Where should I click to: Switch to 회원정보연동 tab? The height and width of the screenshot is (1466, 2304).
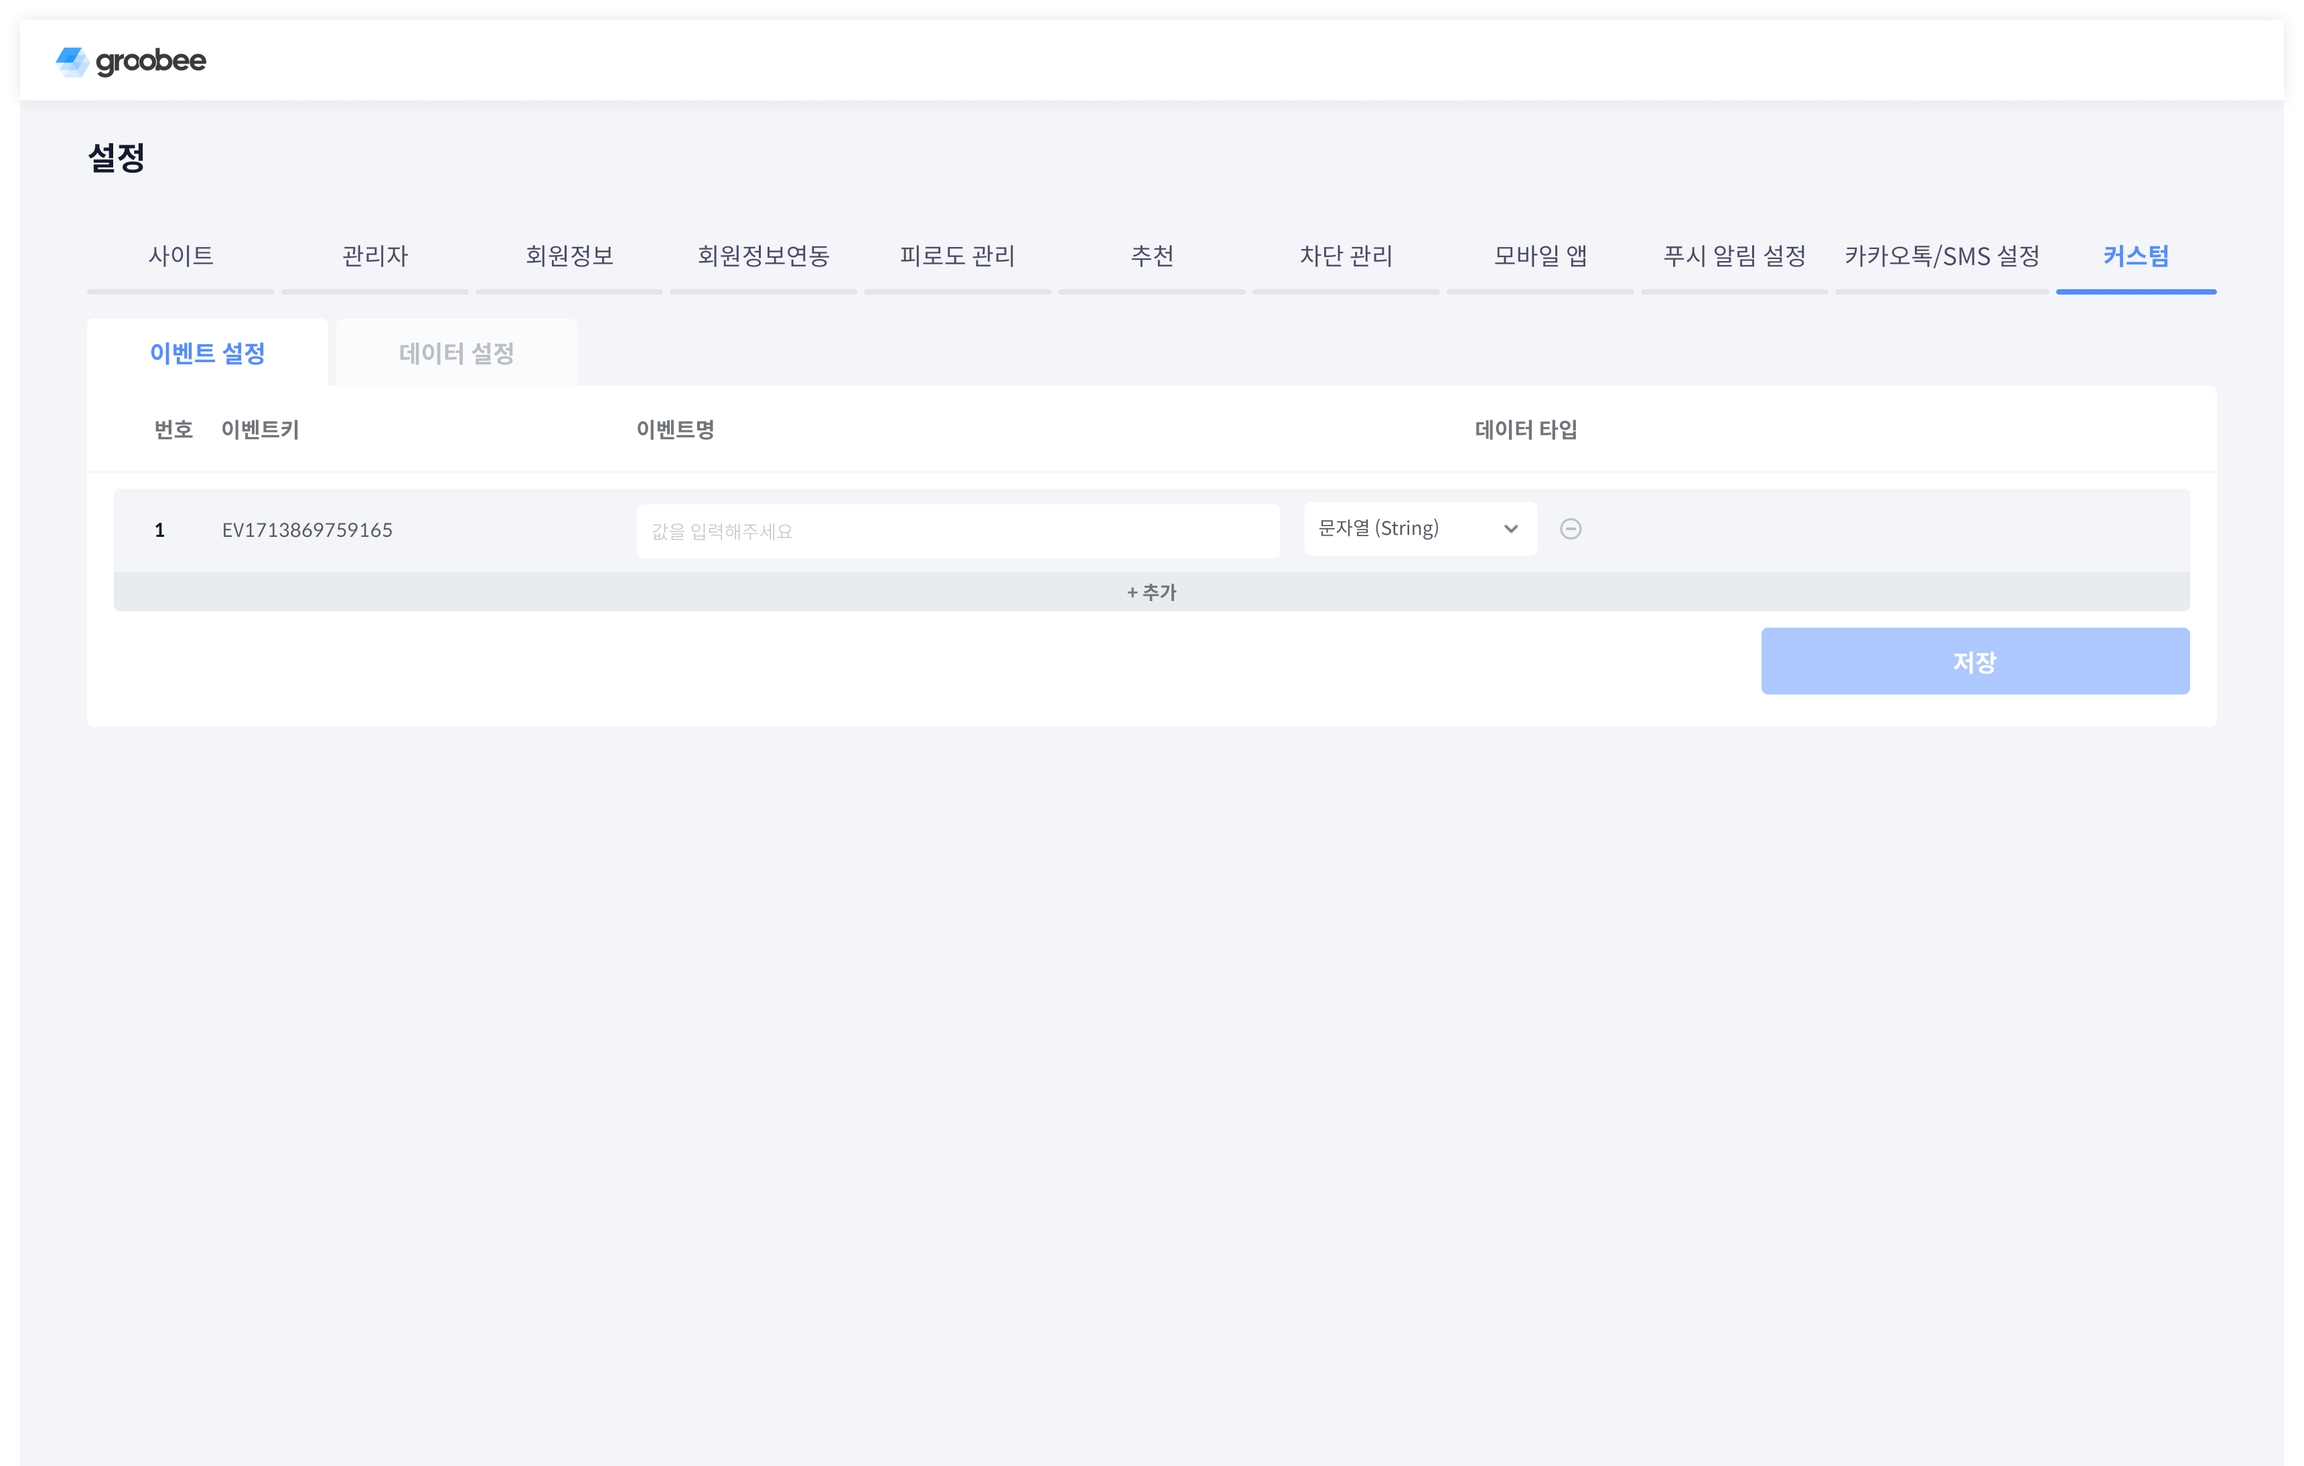(763, 256)
